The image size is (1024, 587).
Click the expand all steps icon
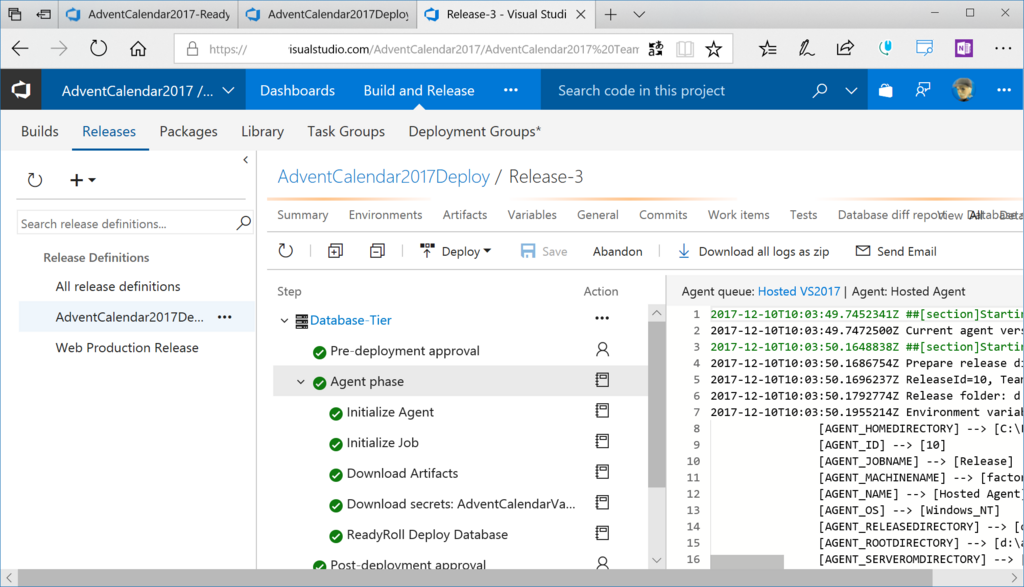336,251
